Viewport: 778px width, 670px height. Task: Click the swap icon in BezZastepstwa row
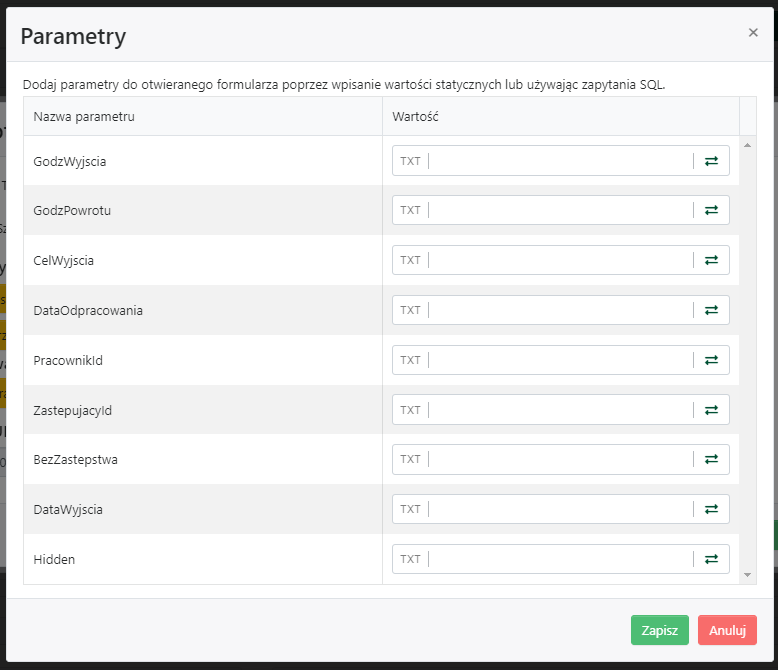click(x=711, y=459)
